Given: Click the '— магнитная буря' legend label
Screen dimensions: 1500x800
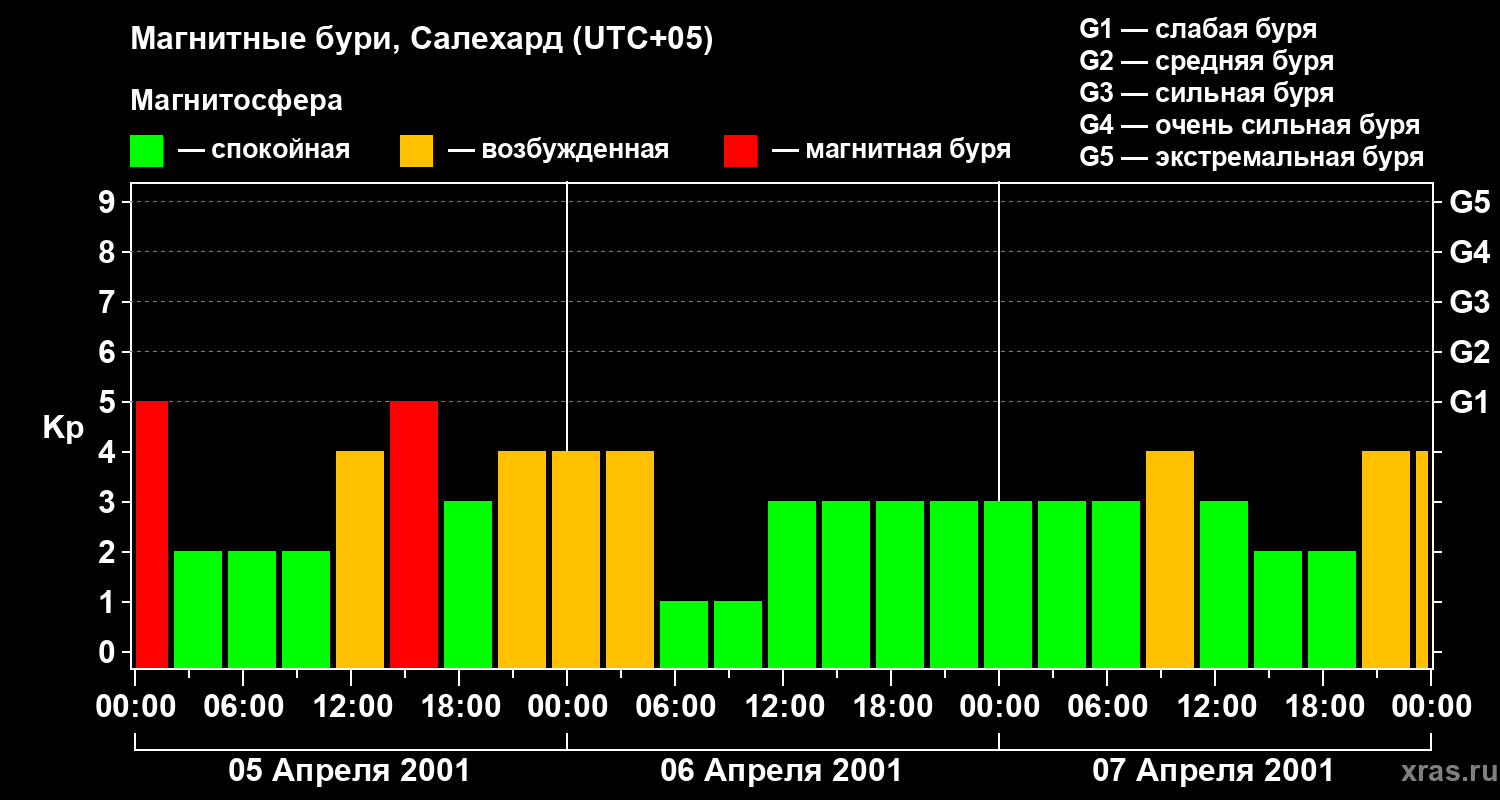Looking at the screenshot, I should (891, 150).
